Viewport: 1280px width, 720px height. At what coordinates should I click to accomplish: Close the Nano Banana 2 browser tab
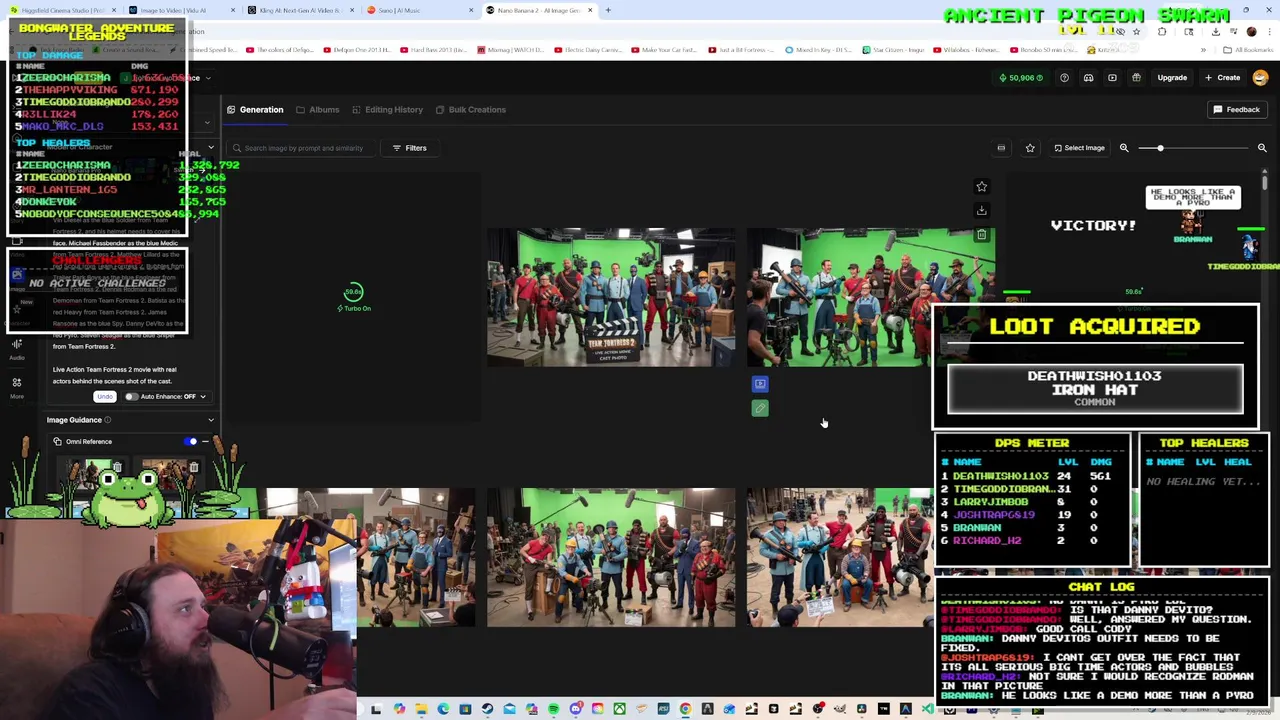point(590,10)
